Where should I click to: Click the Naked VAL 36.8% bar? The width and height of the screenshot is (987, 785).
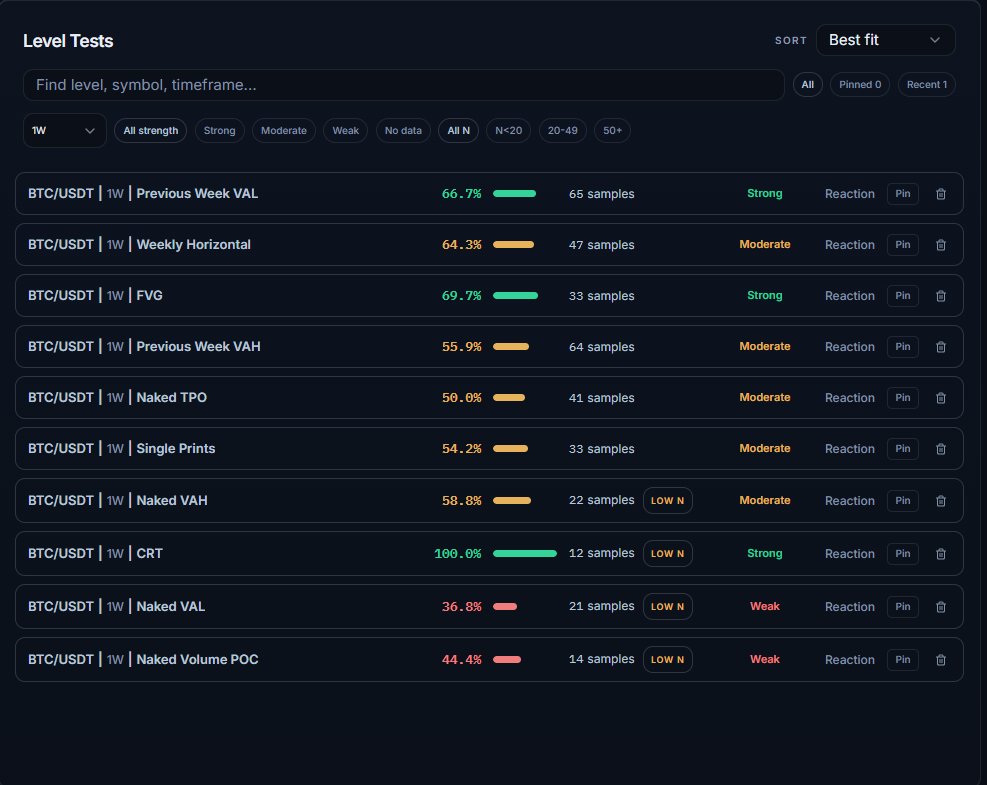click(x=505, y=606)
